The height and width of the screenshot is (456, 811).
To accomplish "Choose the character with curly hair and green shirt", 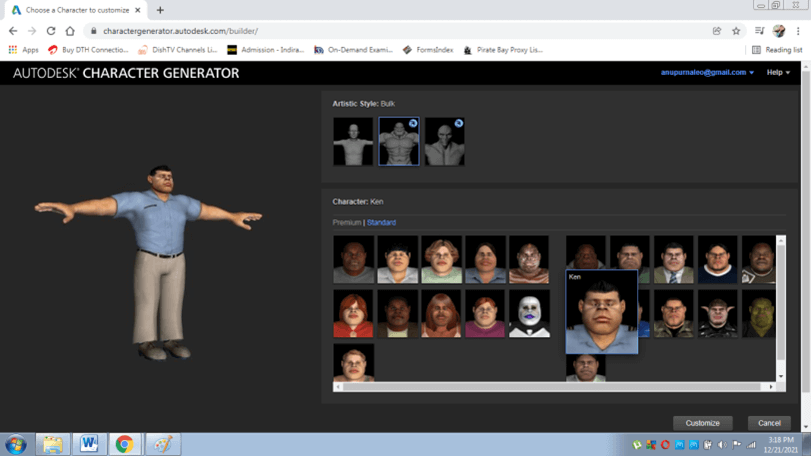I will click(441, 260).
